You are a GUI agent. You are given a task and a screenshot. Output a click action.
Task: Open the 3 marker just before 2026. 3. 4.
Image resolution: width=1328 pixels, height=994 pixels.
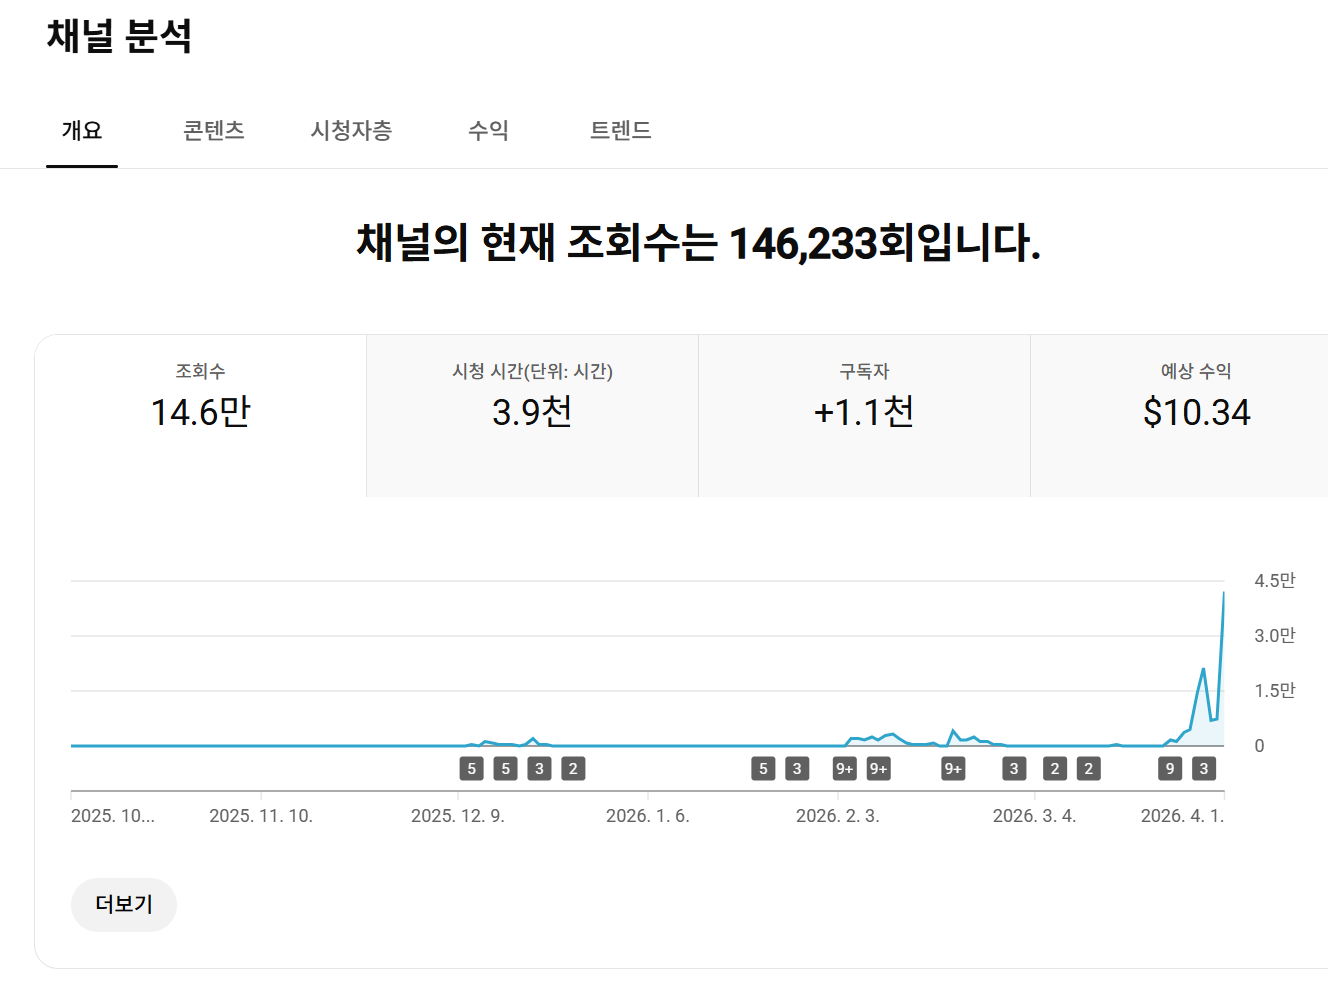click(x=1014, y=768)
